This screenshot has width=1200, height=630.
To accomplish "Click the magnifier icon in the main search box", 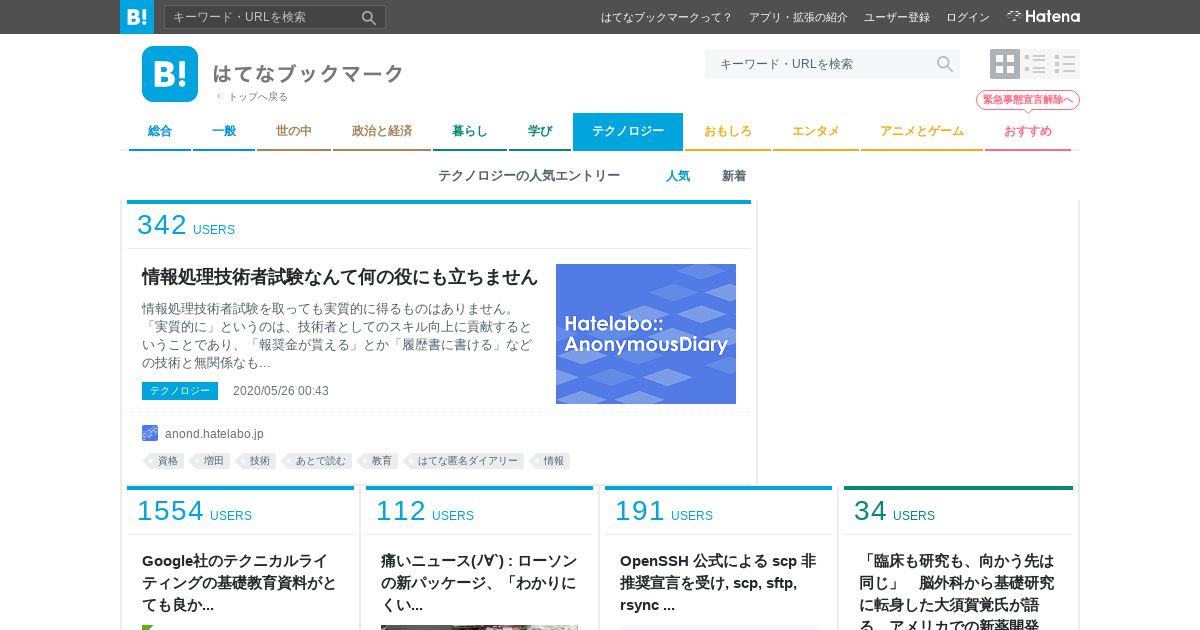I will coord(945,64).
